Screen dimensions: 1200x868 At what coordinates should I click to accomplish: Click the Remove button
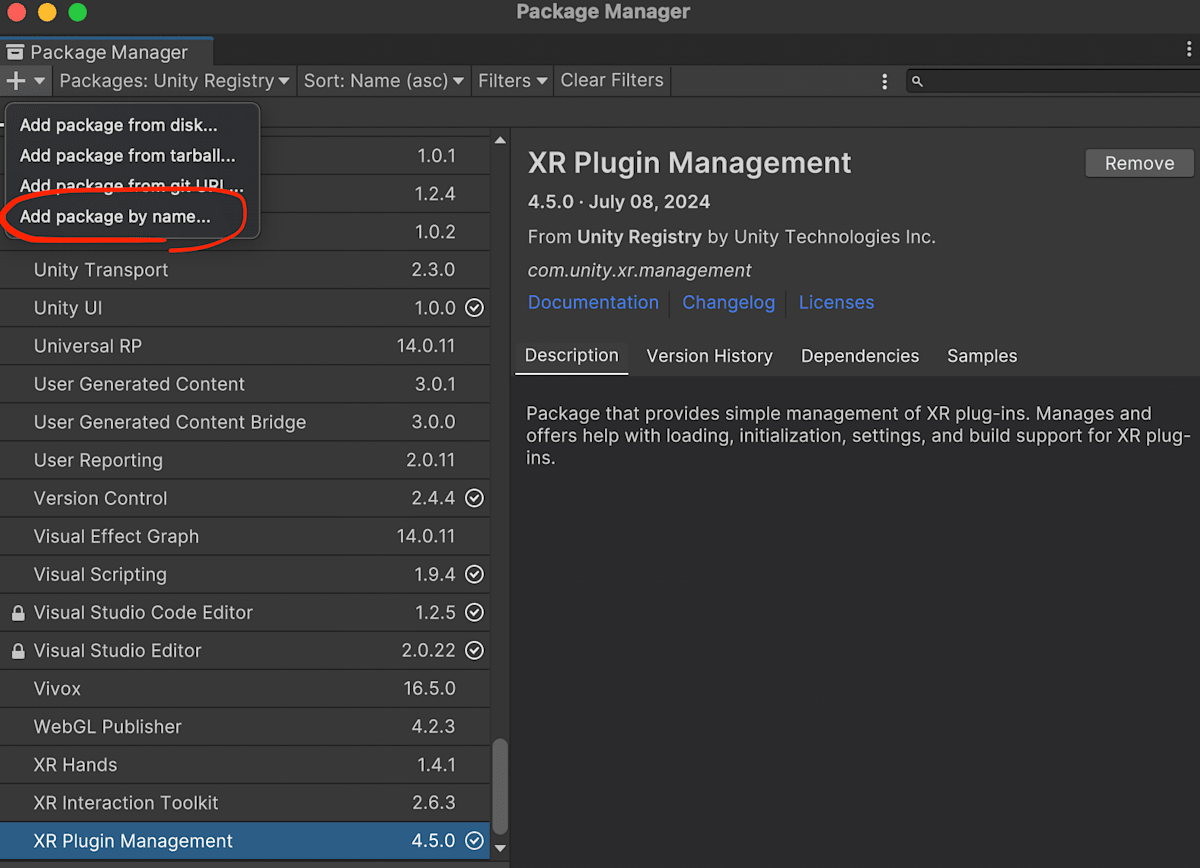pos(1139,163)
